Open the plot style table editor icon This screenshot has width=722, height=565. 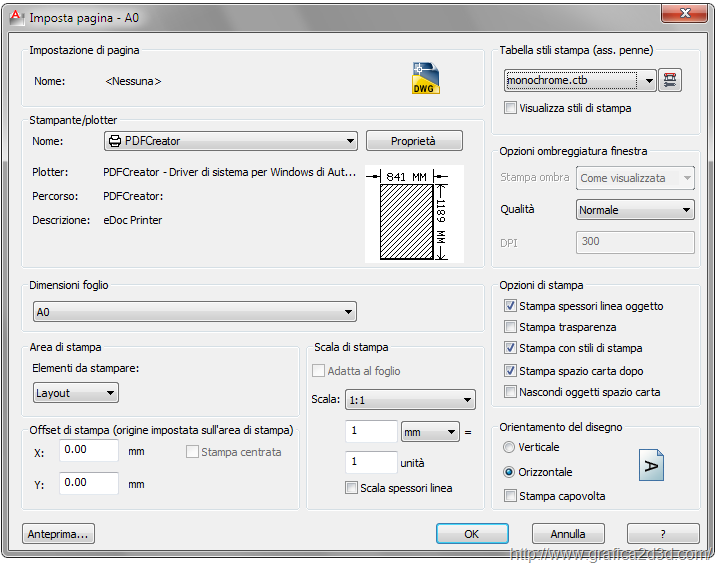(x=670, y=80)
